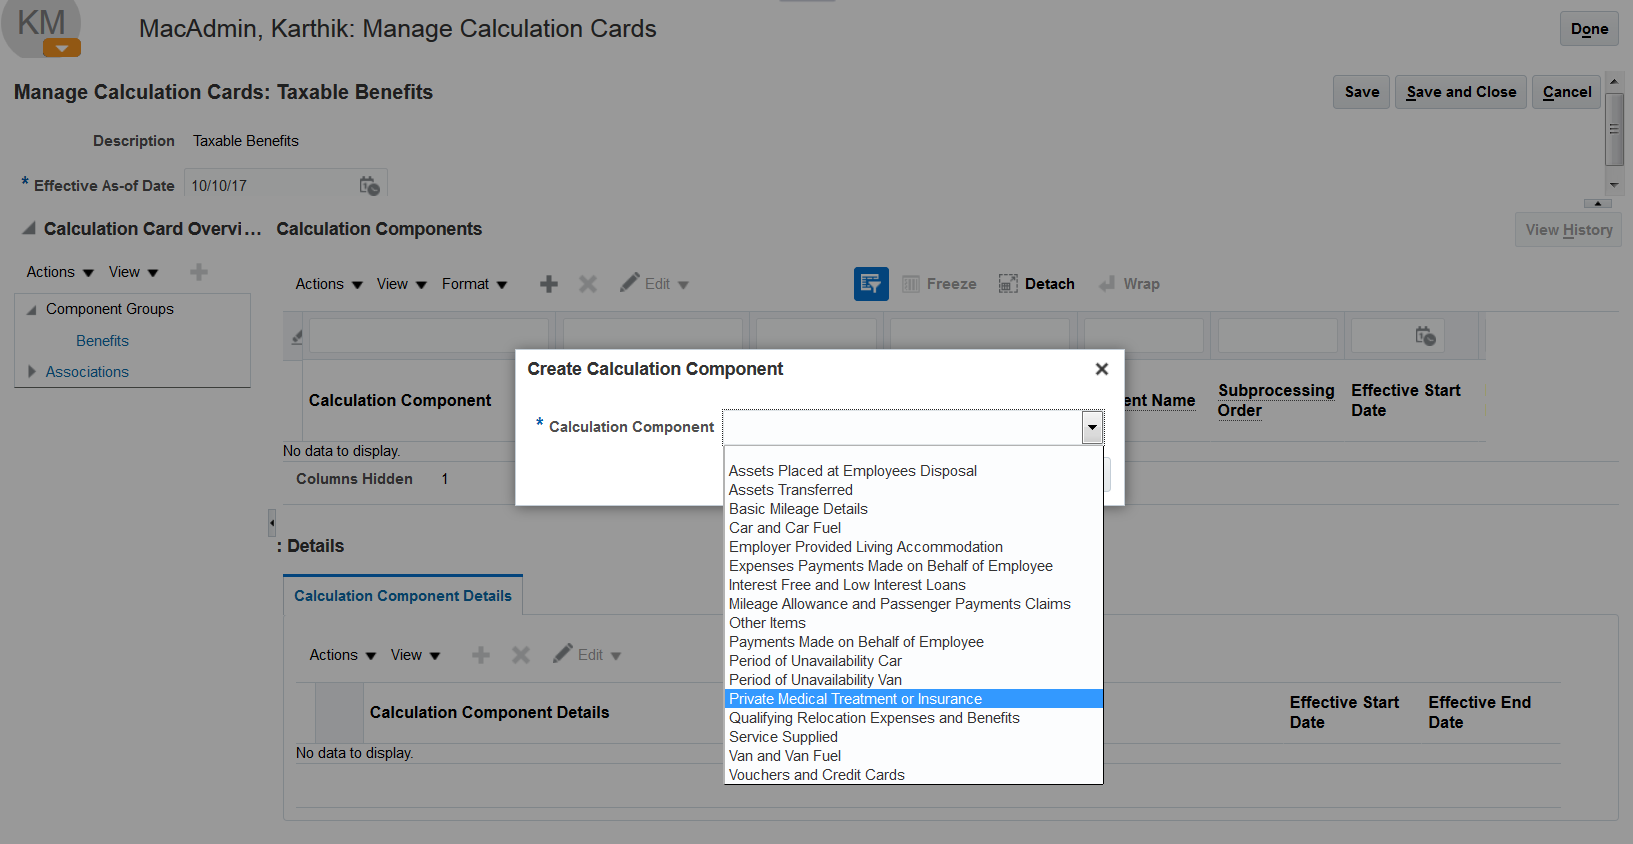The image size is (1633, 844).
Task: Click the add row plus icon in Calculation Components toolbar
Action: pos(549,284)
